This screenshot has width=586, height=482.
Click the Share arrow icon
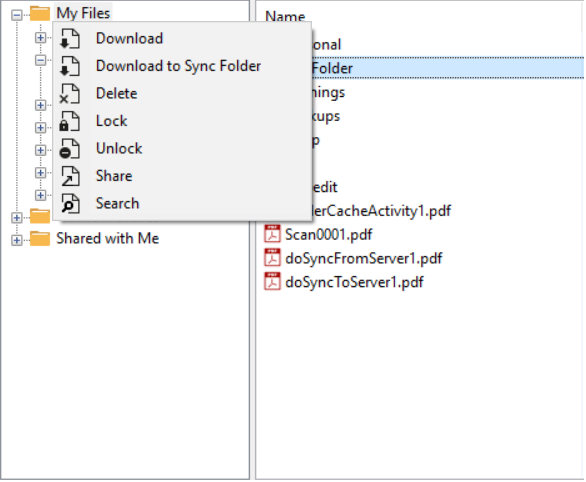[x=70, y=176]
